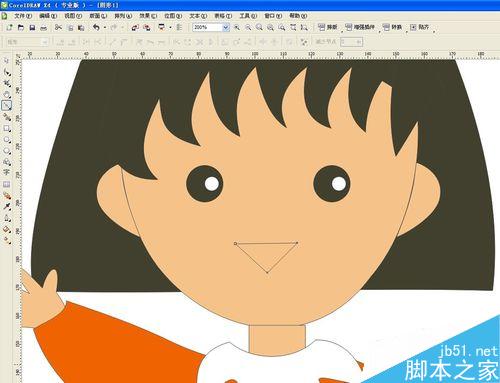The width and height of the screenshot is (500, 383).
Task: Click the 贴齐 snap toolbar button
Action: coord(419,27)
